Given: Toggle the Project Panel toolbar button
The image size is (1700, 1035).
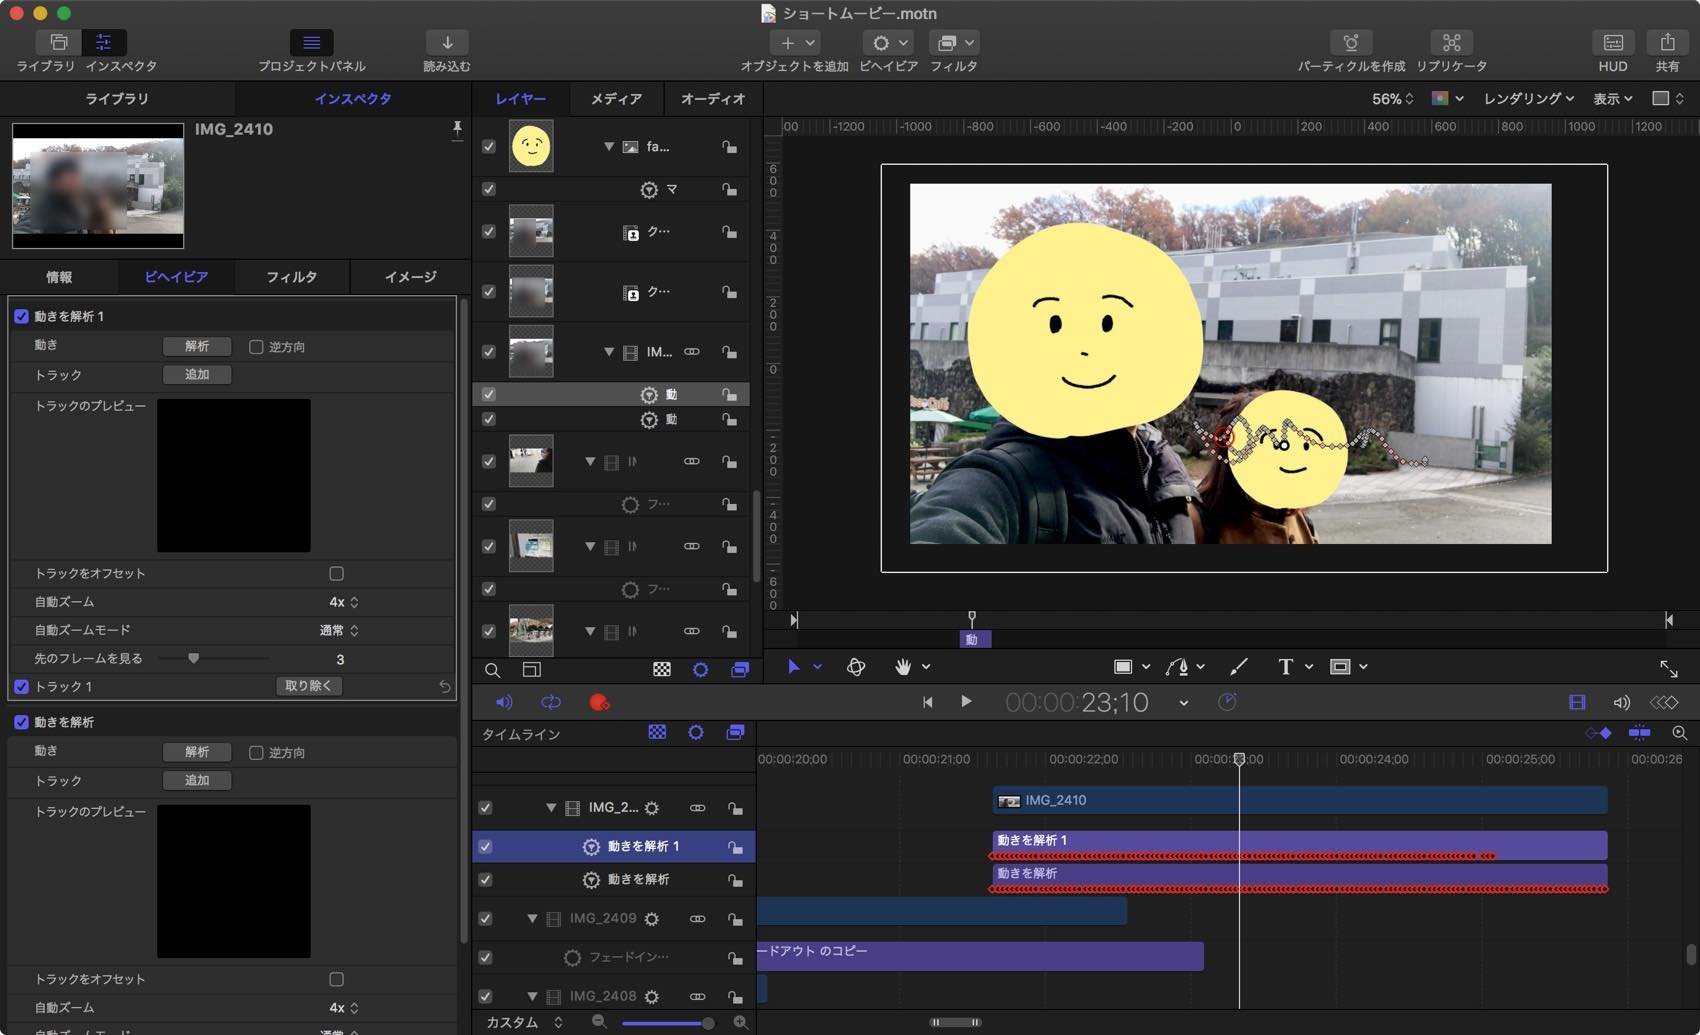Looking at the screenshot, I should (x=311, y=42).
